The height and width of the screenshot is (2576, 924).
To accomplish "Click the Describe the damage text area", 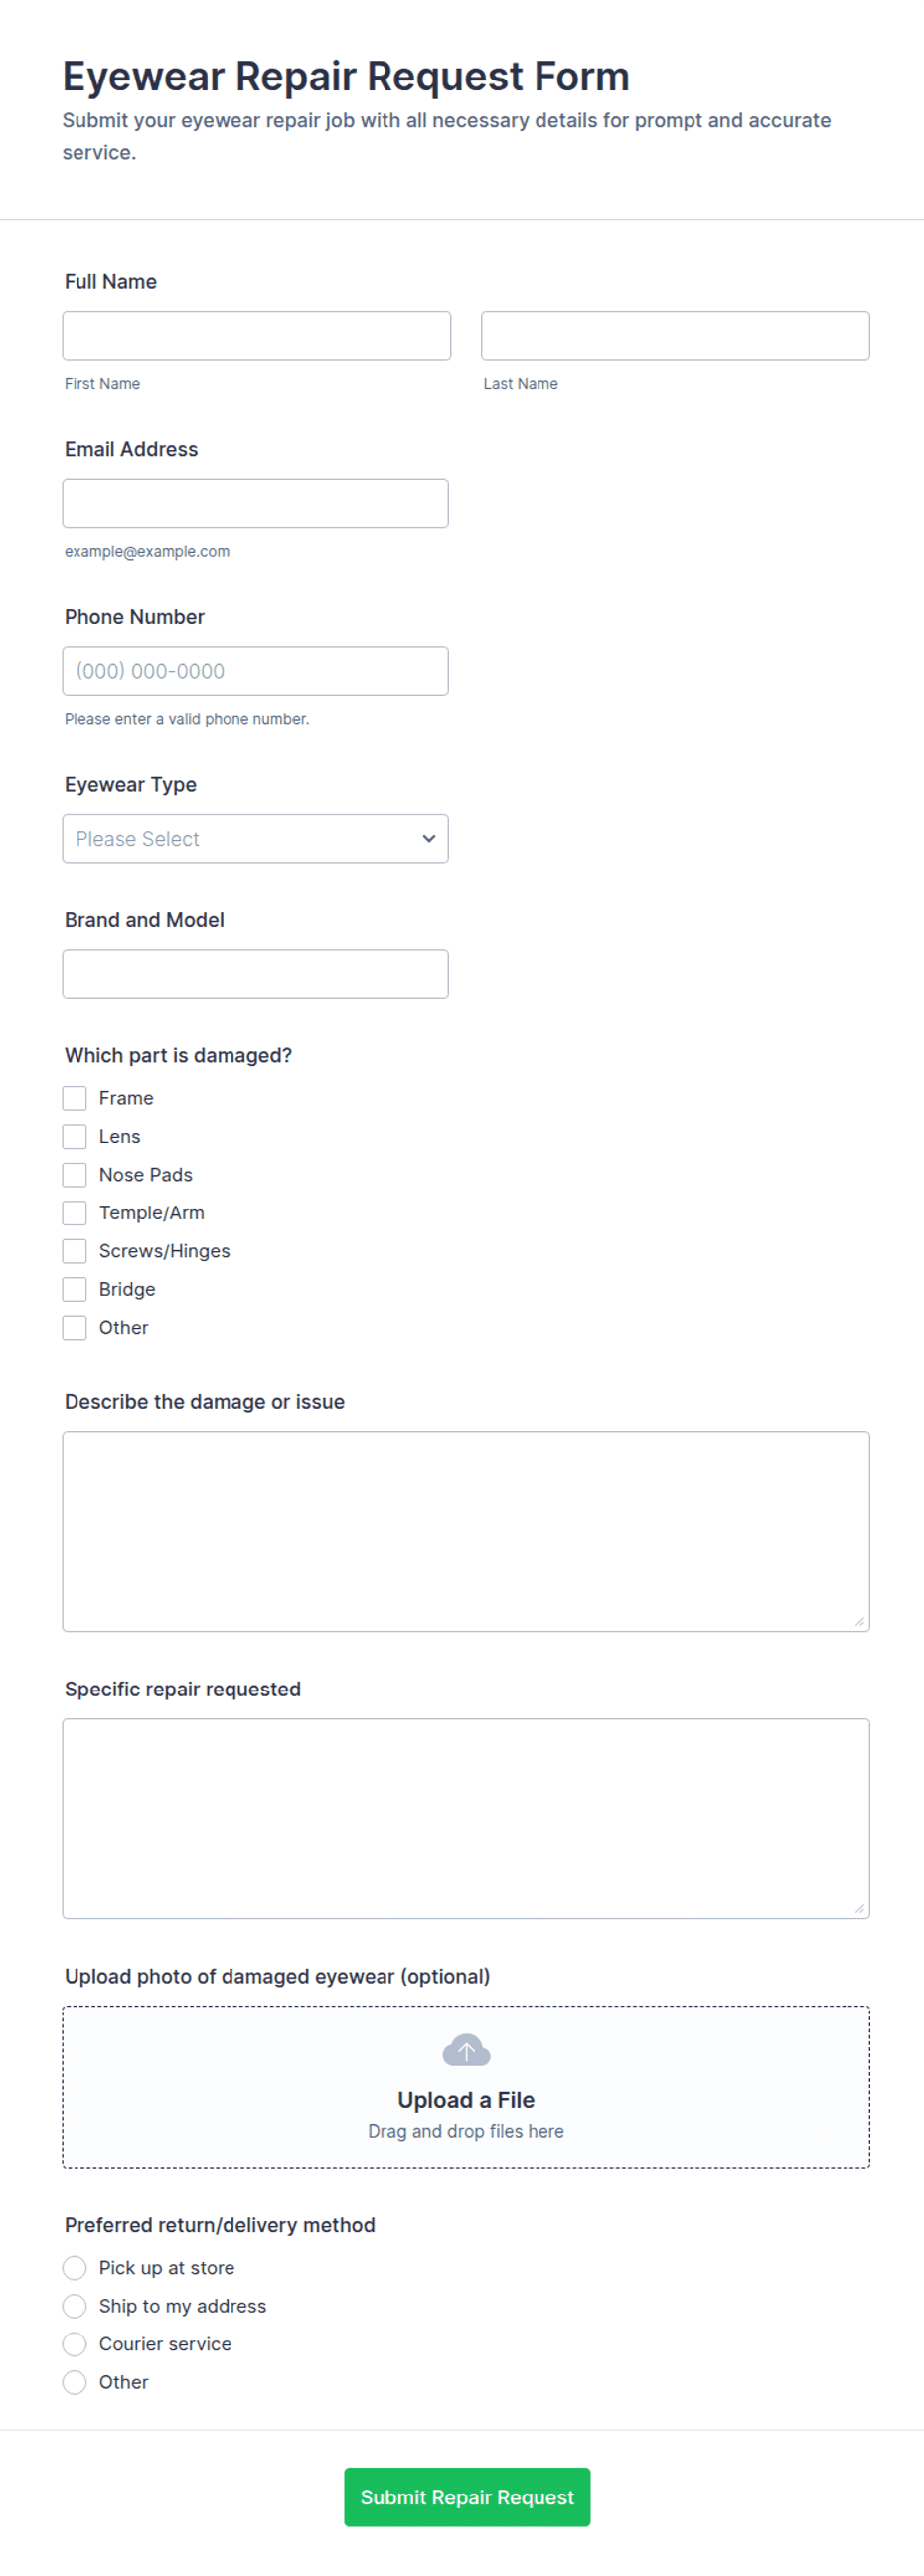I will pyautogui.click(x=466, y=1531).
